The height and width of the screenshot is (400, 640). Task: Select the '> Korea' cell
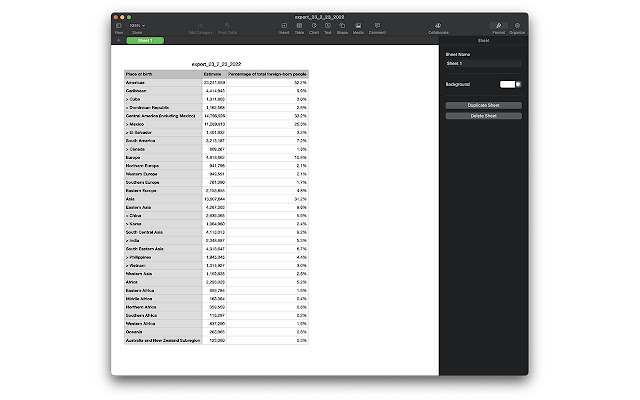[x=163, y=224]
